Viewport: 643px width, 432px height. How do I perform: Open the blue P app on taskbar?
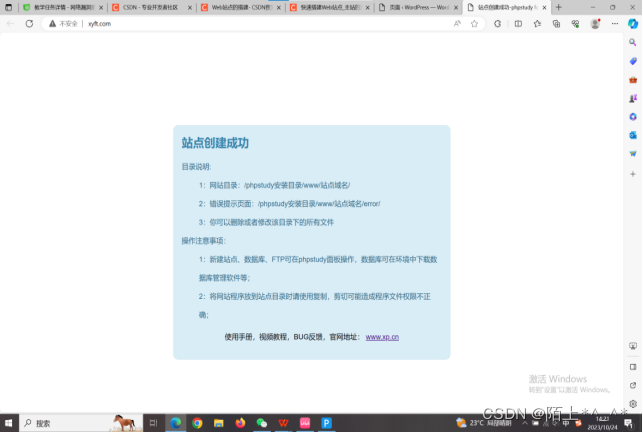point(326,423)
